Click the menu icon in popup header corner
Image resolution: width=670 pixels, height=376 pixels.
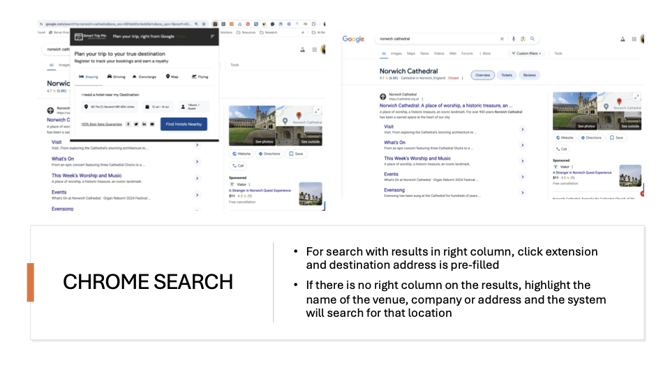pos(212,36)
